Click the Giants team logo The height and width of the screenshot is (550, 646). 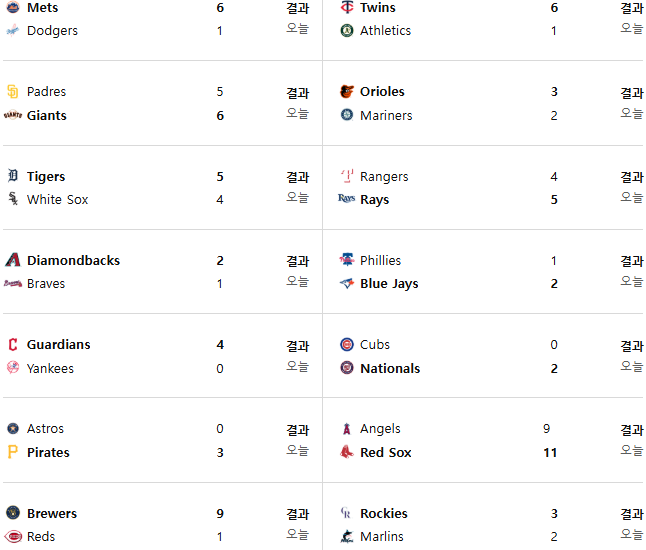[13, 115]
